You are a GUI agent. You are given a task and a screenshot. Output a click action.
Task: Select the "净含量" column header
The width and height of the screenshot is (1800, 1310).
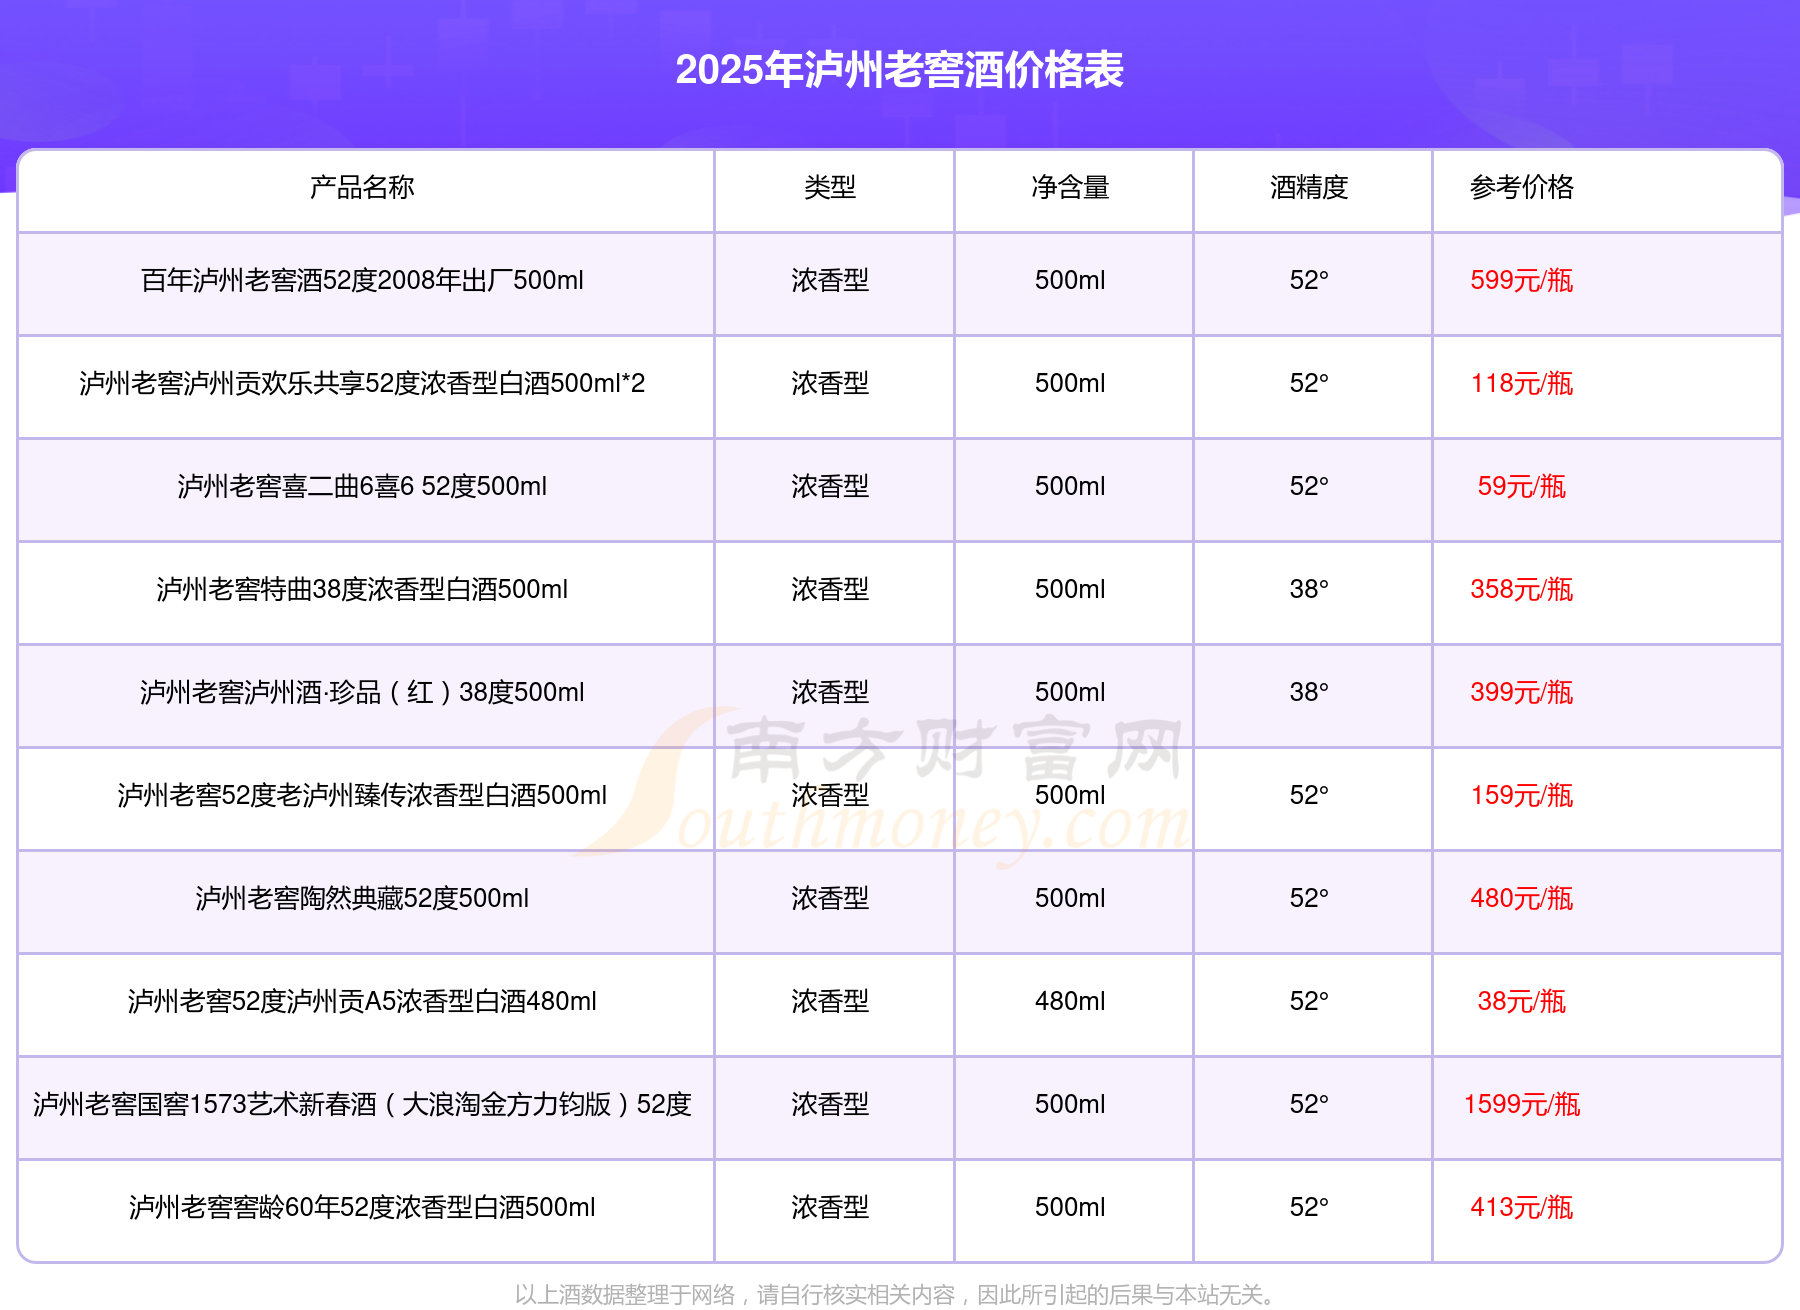1070,187
